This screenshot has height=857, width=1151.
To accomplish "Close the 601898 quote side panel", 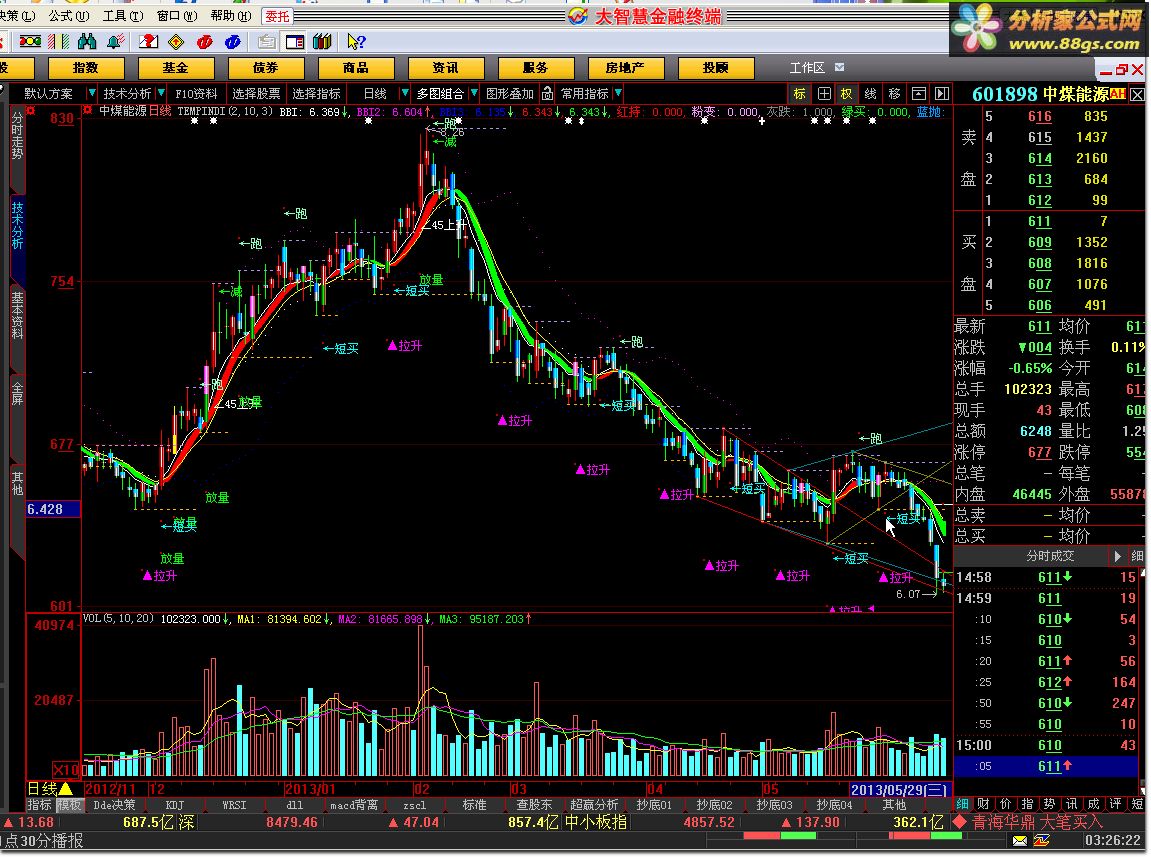I will pyautogui.click(x=1137, y=94).
